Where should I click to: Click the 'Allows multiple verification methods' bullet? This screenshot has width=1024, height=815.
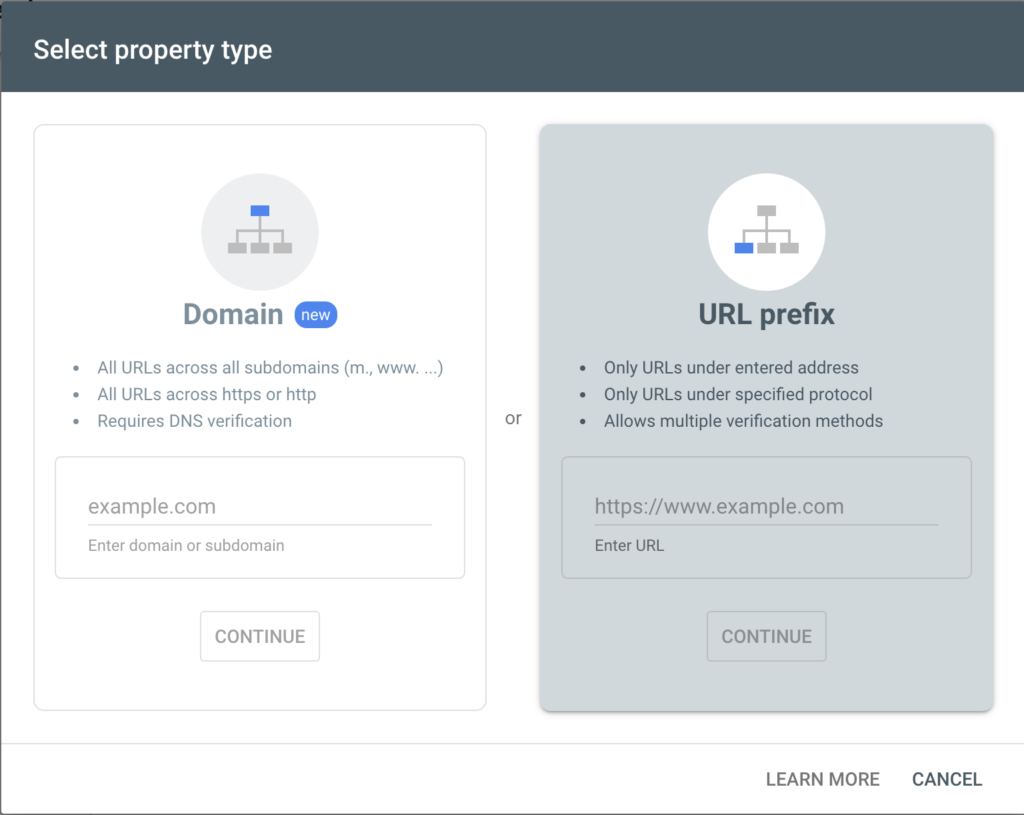click(x=744, y=421)
